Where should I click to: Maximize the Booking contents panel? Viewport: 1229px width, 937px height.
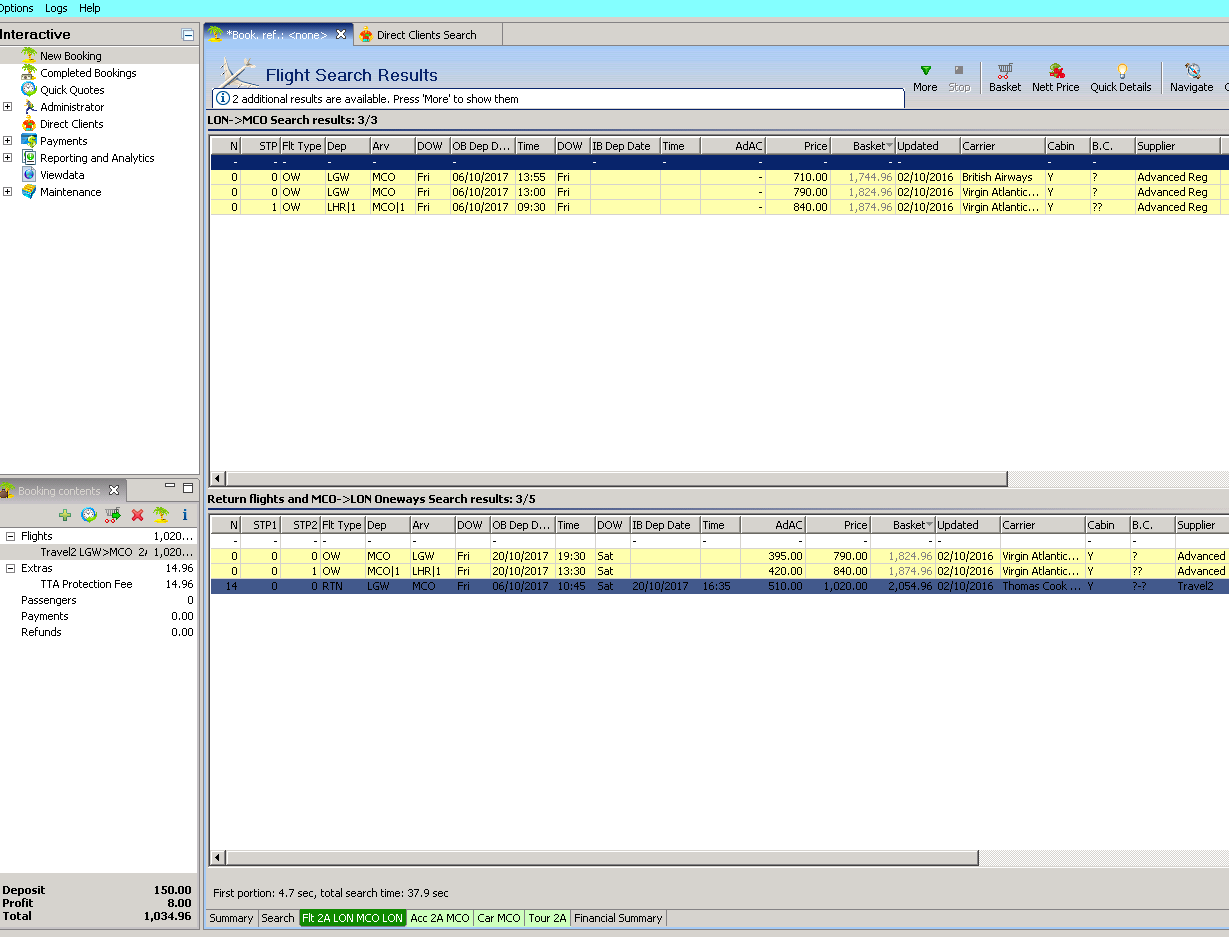[x=187, y=488]
